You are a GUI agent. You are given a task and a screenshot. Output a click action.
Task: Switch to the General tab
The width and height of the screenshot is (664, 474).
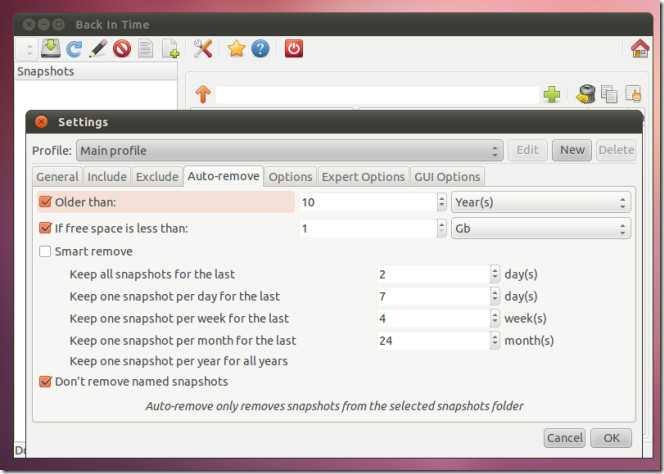(x=58, y=177)
